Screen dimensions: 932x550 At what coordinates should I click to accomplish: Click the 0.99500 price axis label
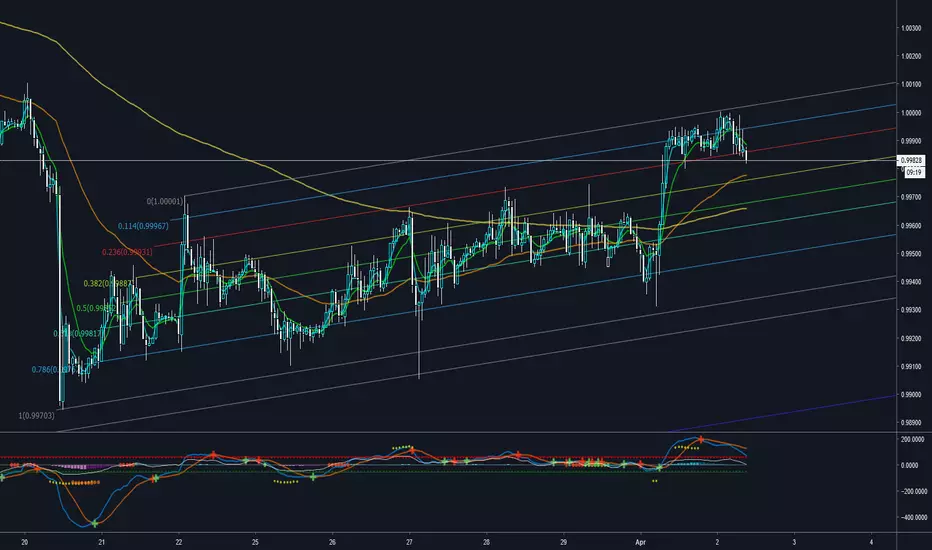911,254
